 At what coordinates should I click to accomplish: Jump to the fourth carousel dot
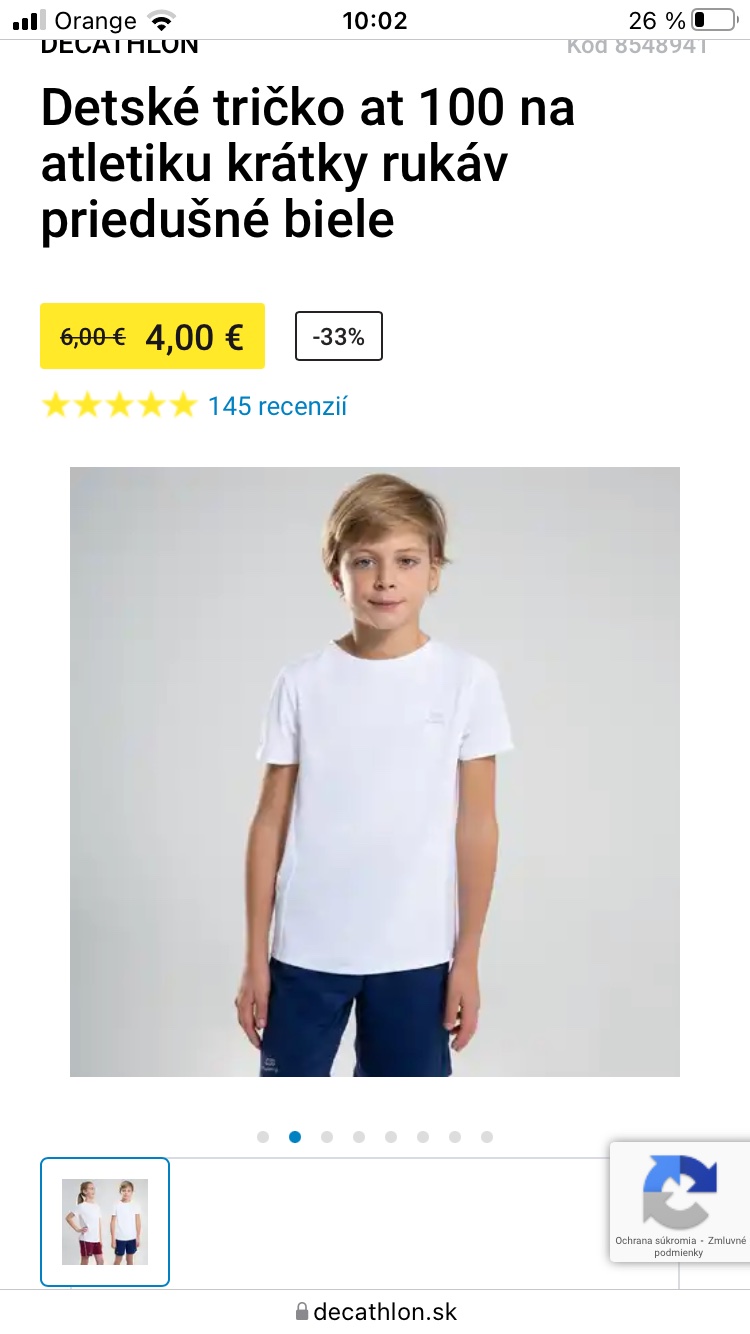359,1137
